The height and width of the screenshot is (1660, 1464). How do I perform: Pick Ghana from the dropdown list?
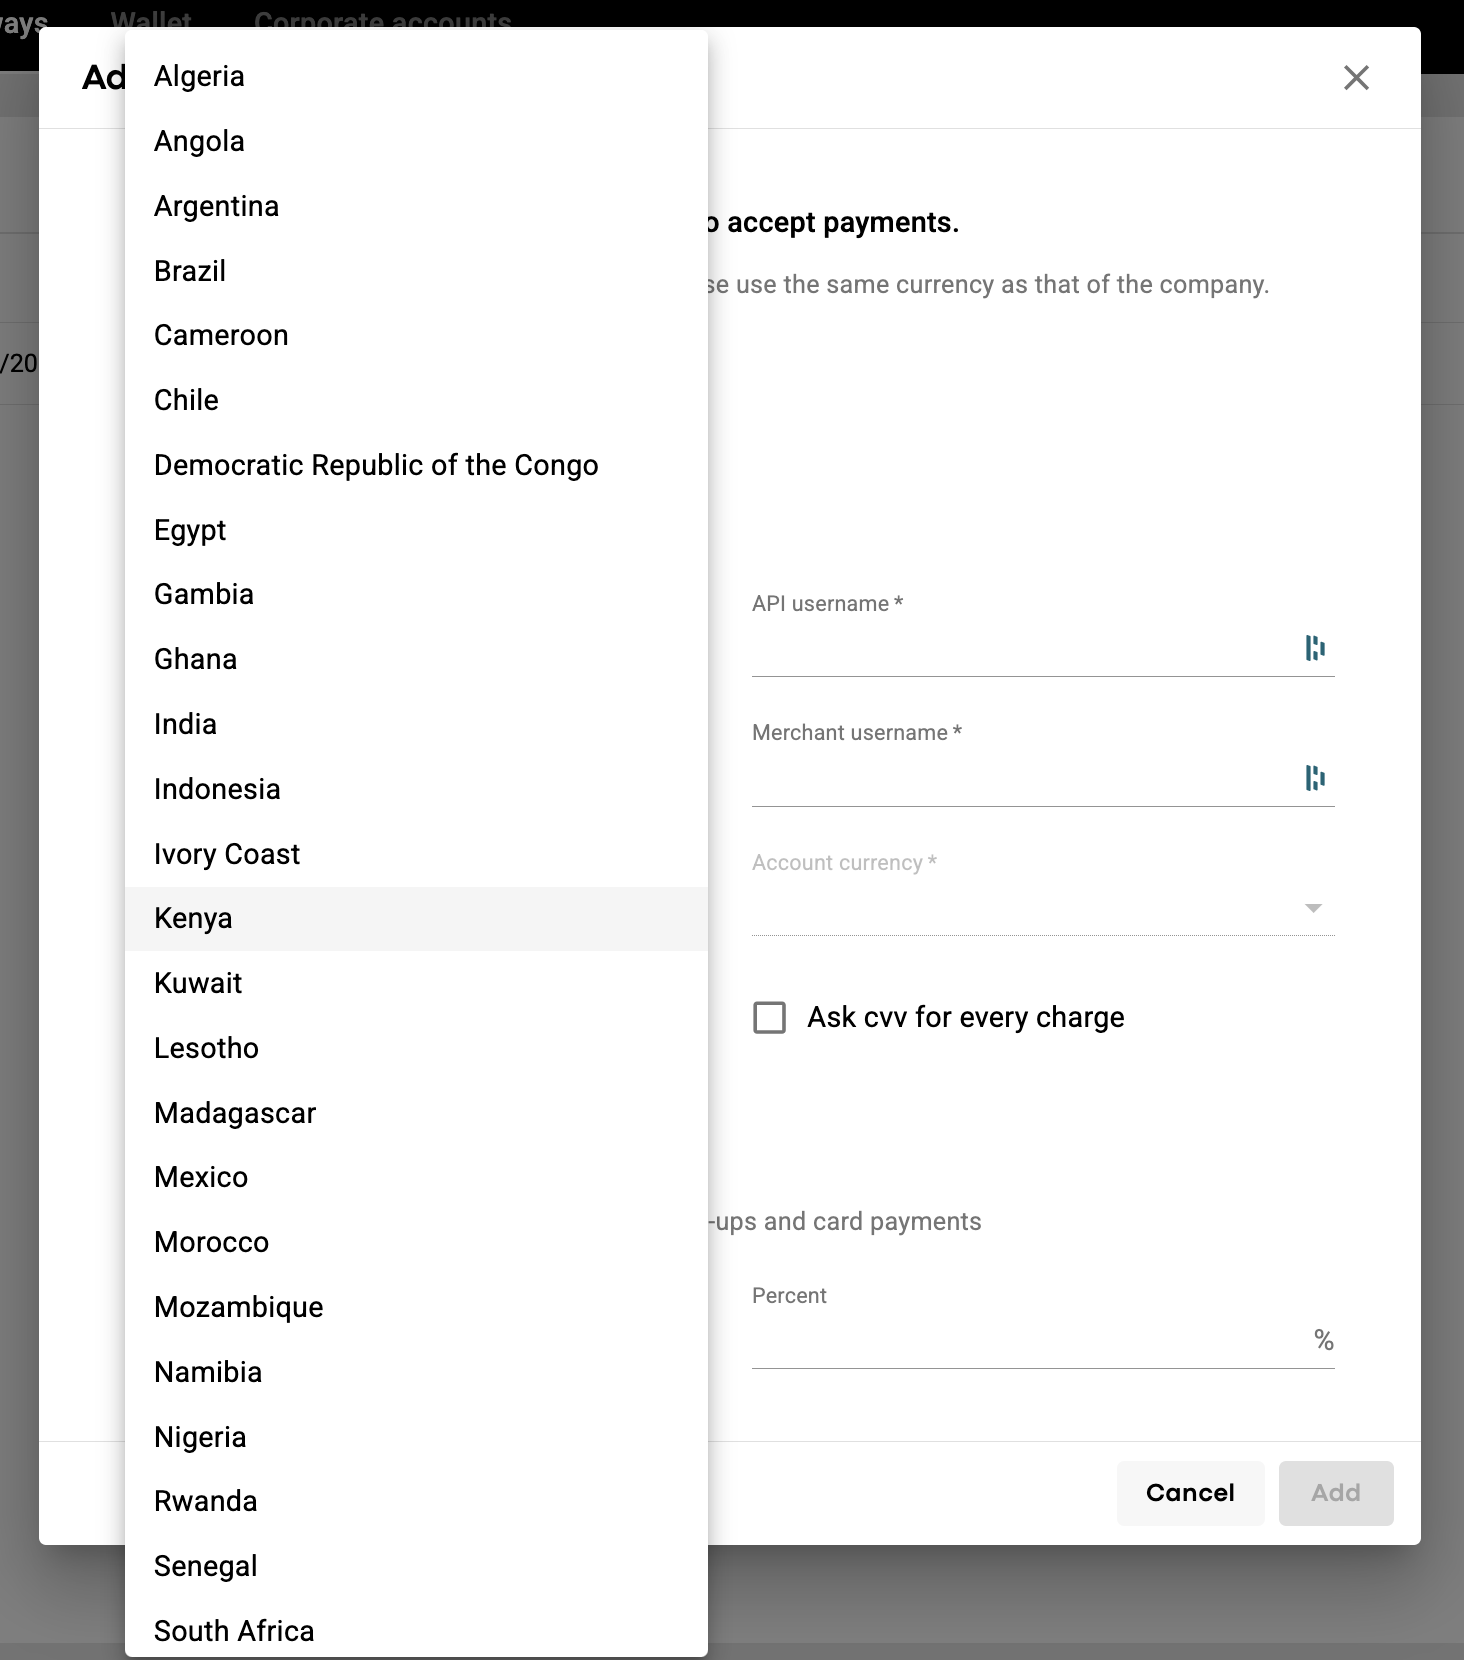pos(196,659)
